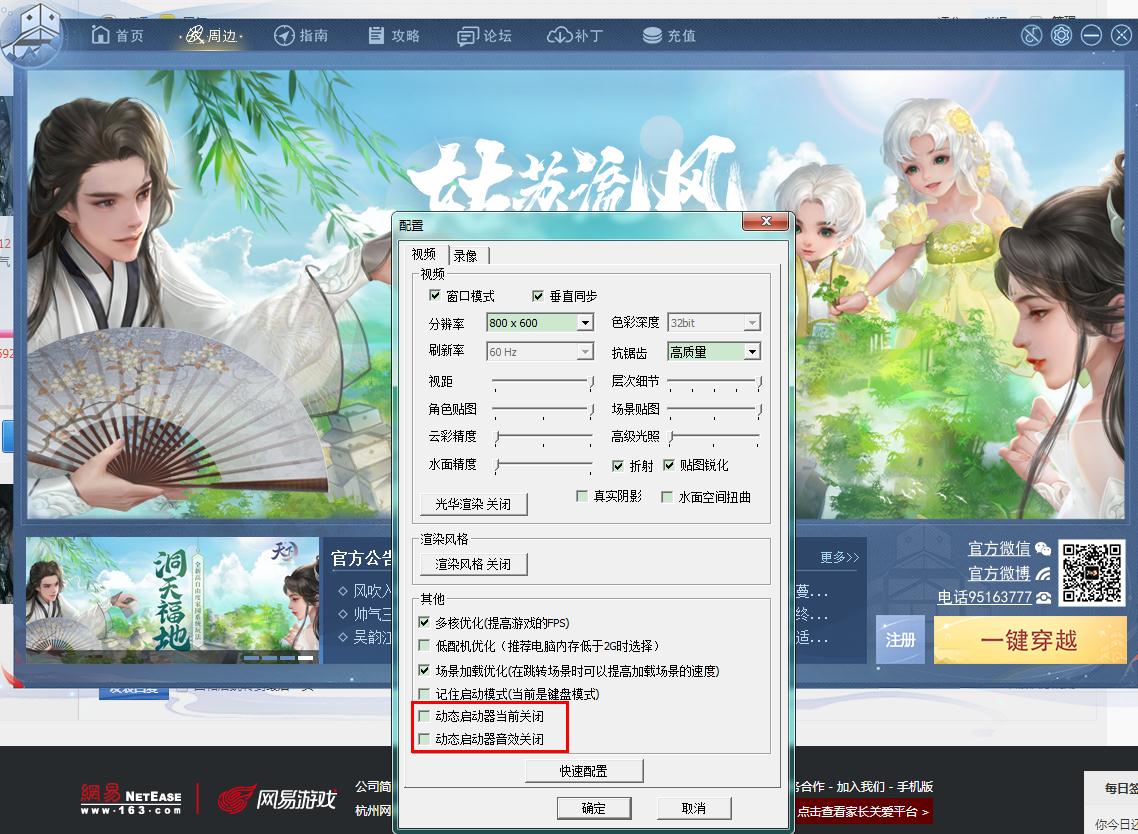Click the WeChat icon beside 官方微信
Viewport: 1138px width, 834px height.
click(x=1043, y=549)
